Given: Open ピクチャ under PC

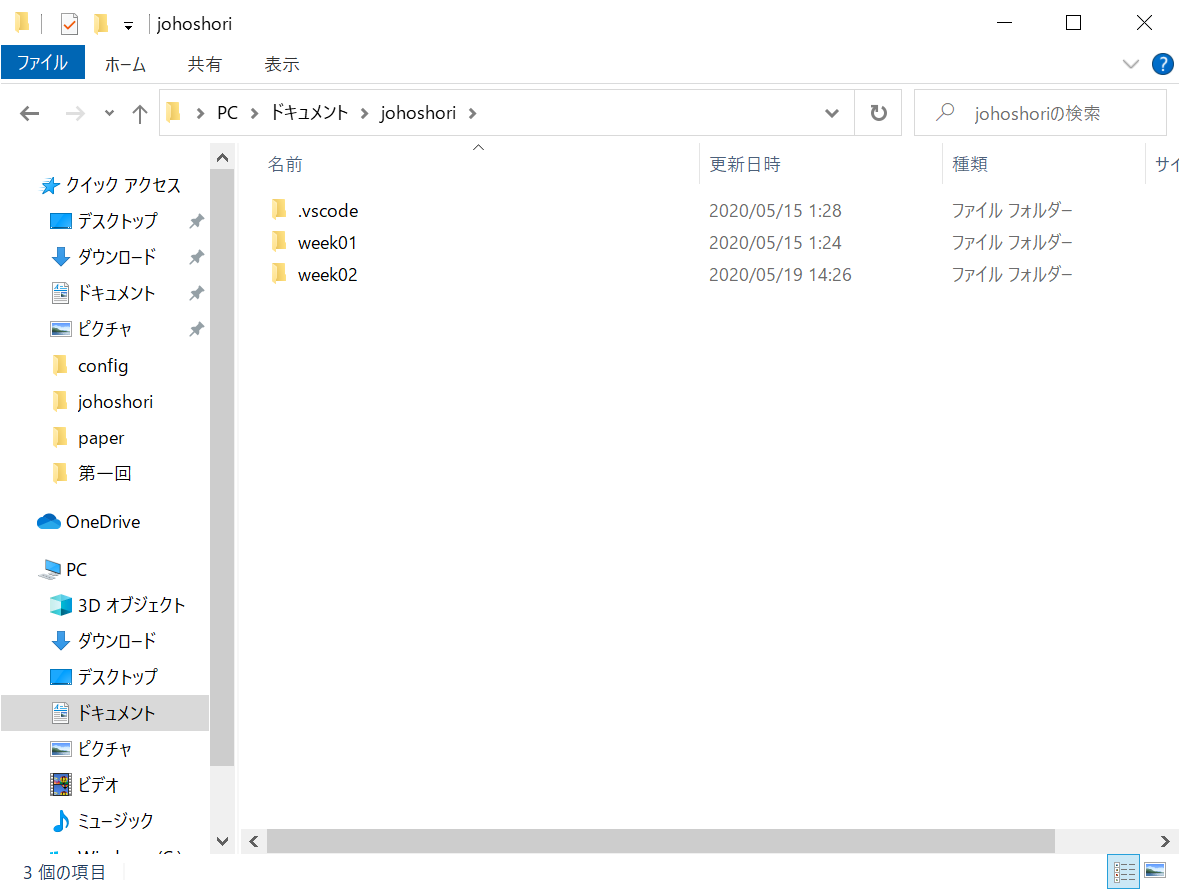Looking at the screenshot, I should [x=105, y=750].
